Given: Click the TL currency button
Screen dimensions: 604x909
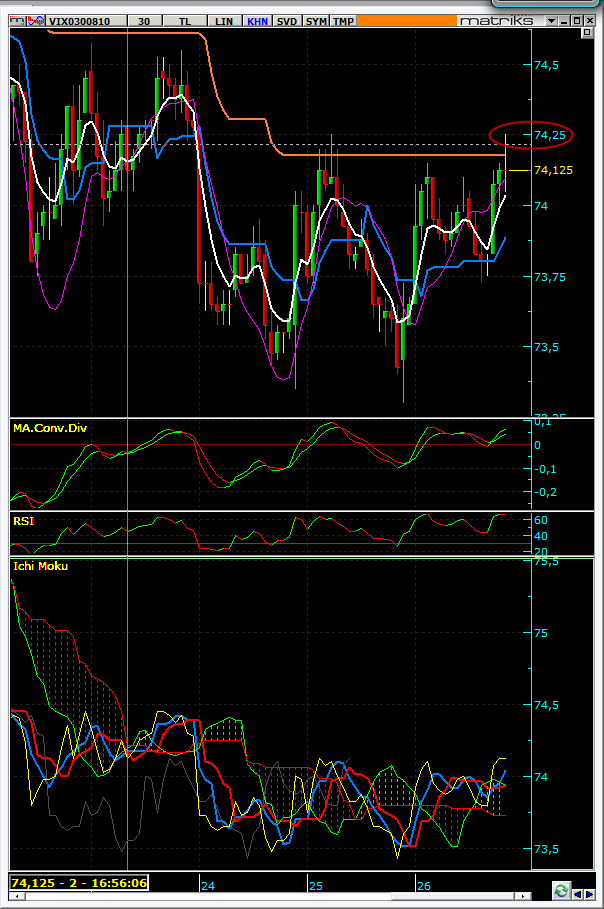Looking at the screenshot, I should click(185, 20).
